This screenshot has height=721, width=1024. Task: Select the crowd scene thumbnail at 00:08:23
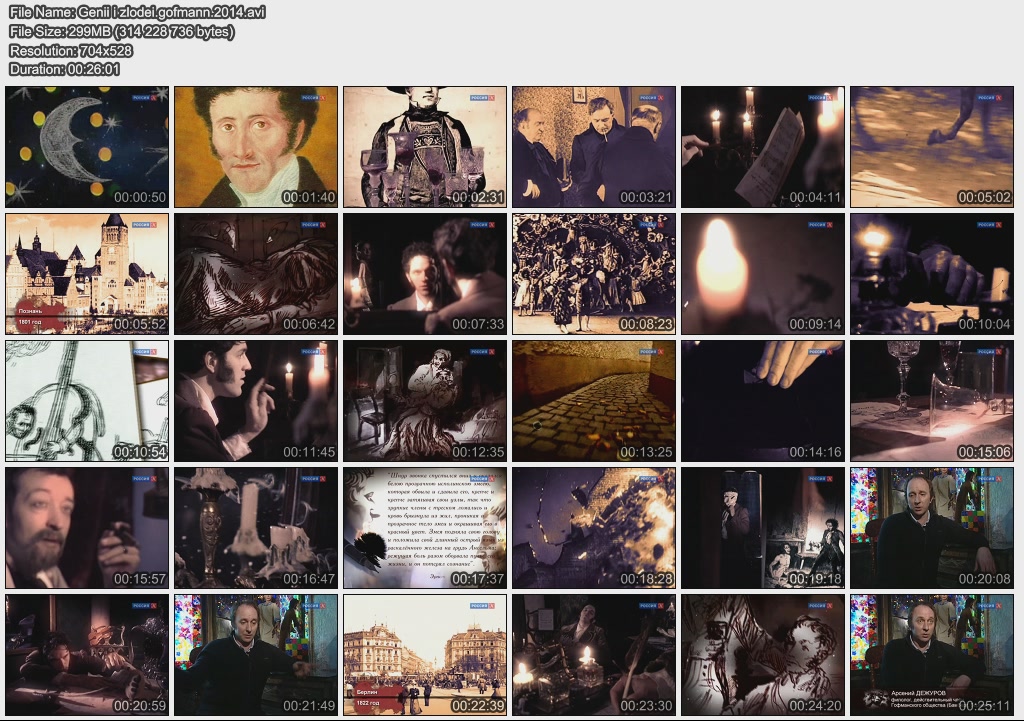(x=594, y=274)
